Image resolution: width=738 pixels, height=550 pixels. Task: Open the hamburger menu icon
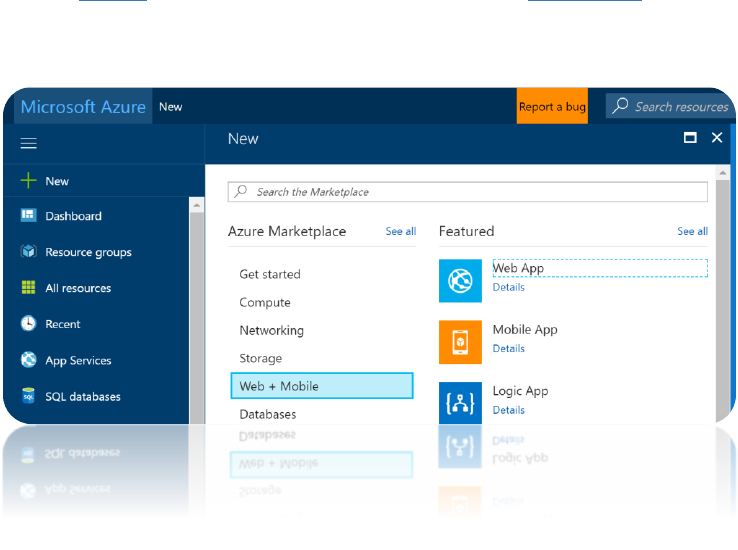pos(29,143)
